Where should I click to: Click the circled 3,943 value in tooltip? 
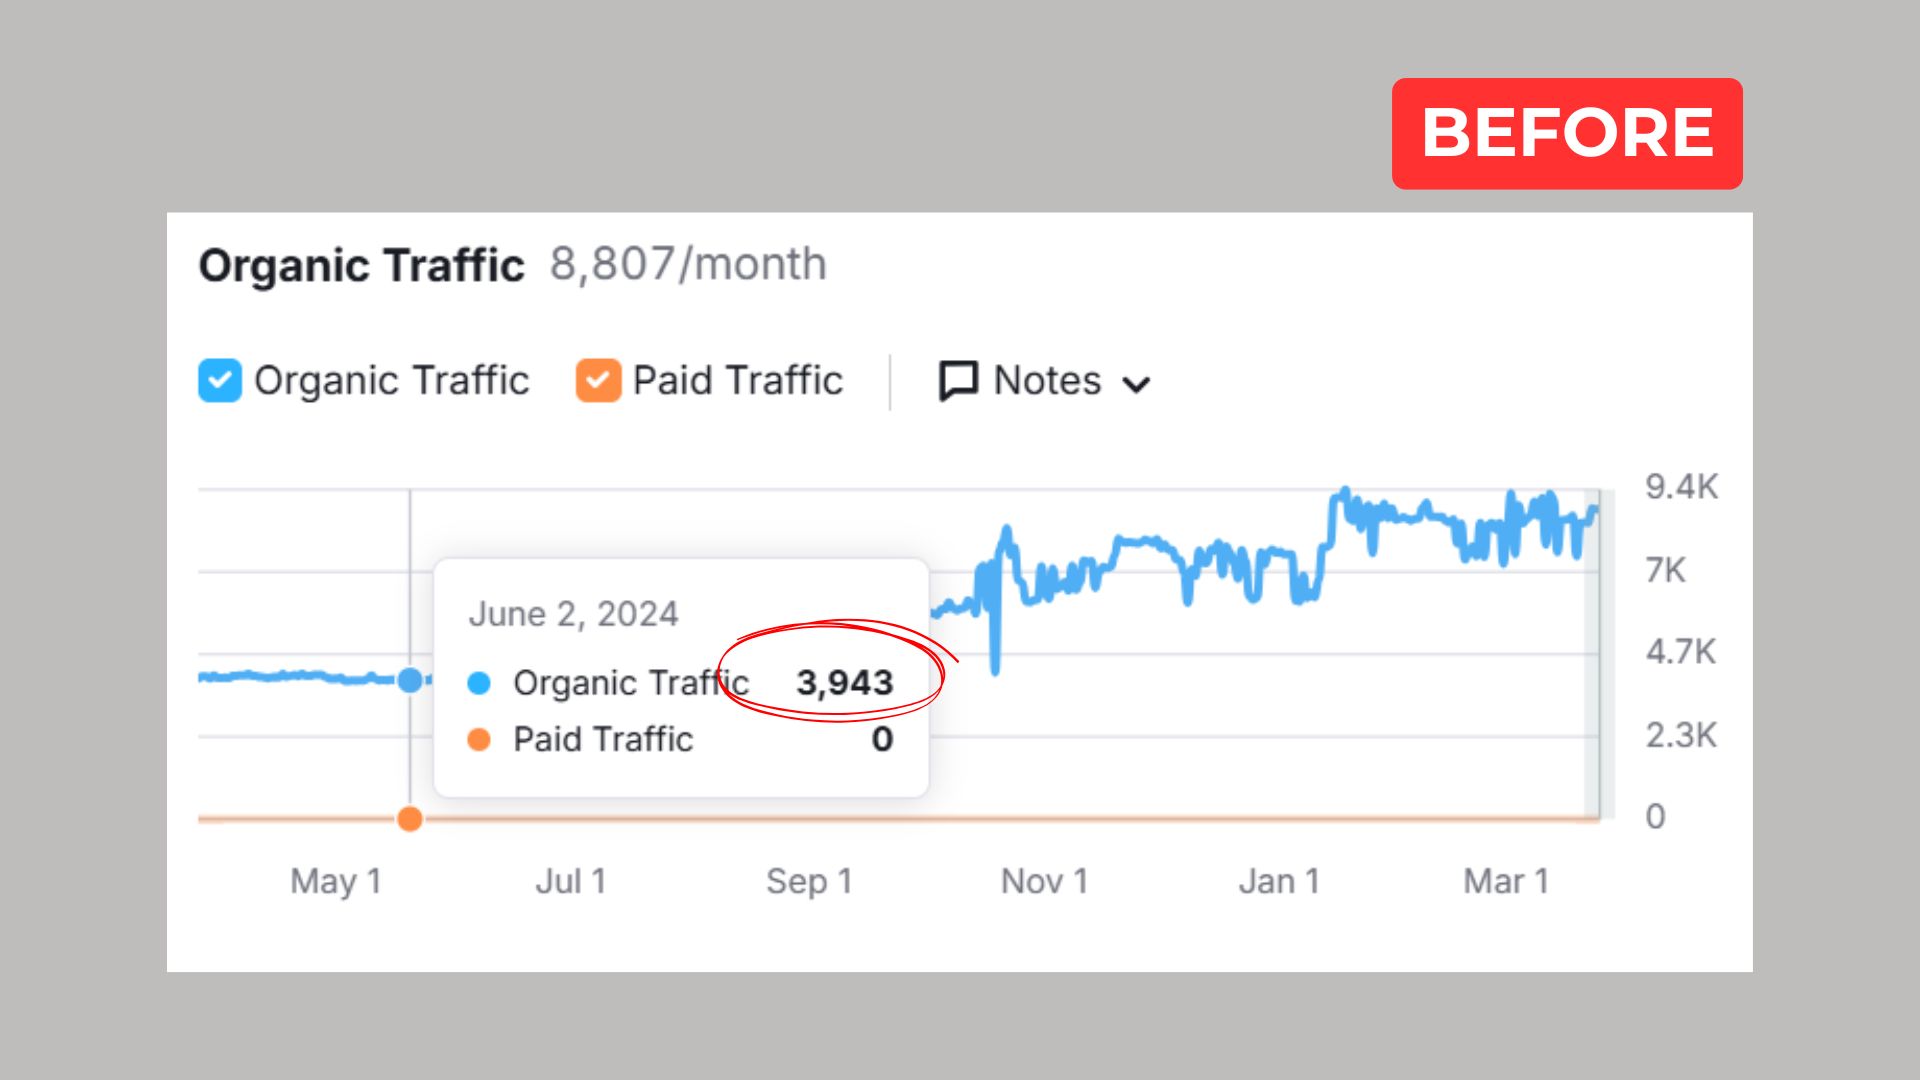click(844, 683)
